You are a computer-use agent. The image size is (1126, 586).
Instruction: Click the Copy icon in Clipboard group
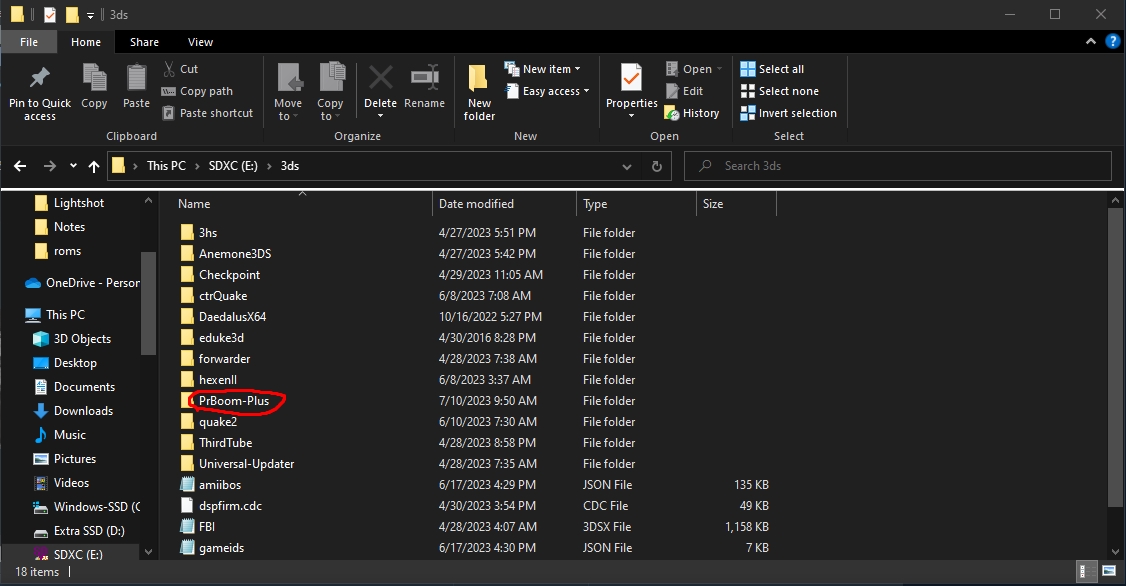(94, 78)
